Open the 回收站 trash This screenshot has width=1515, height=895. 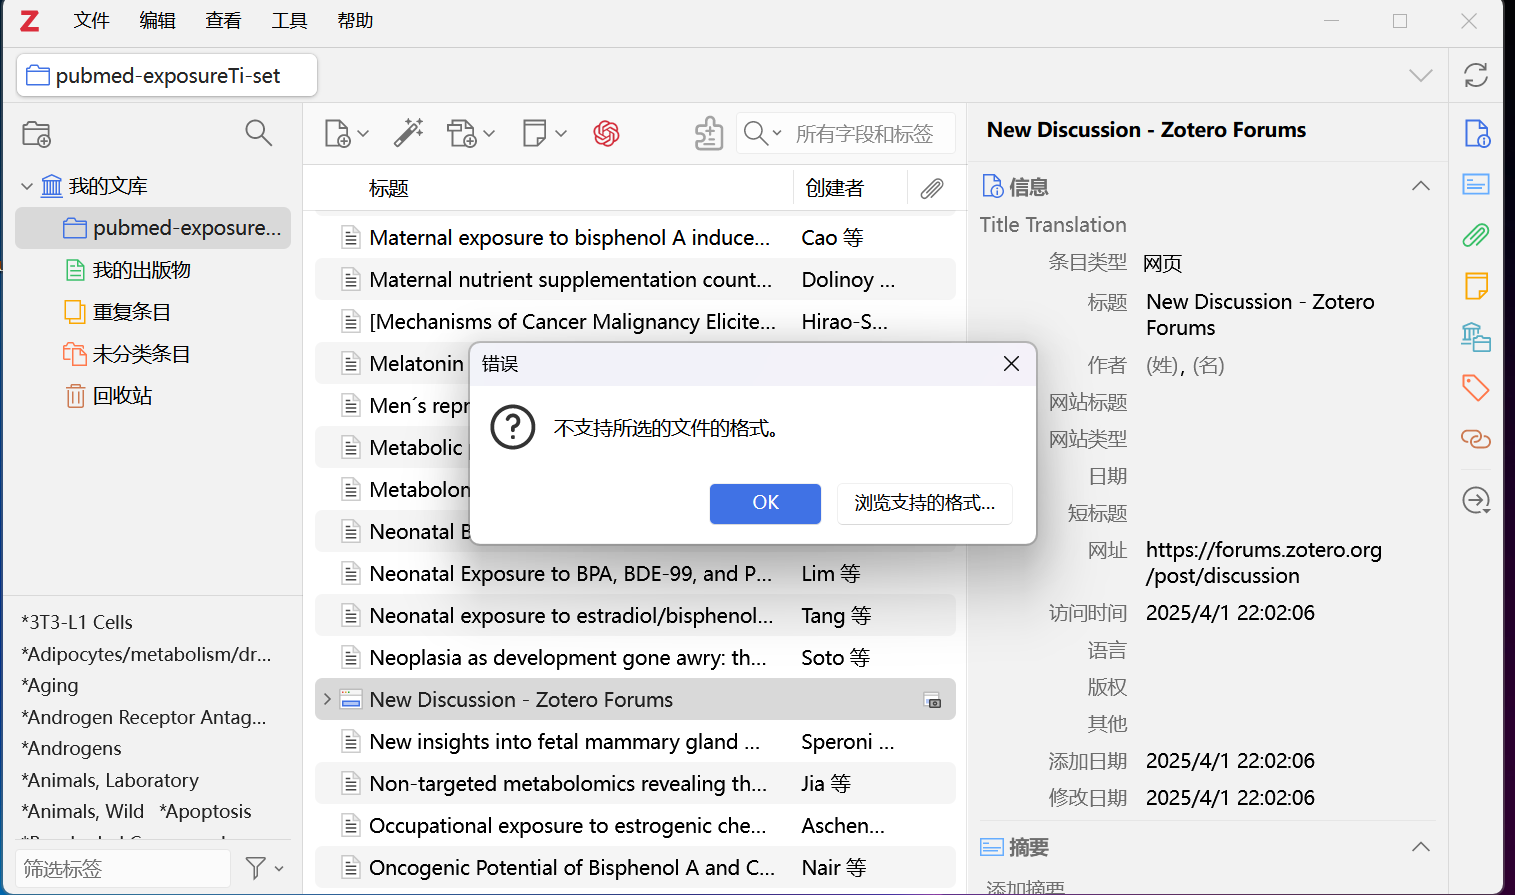coord(122,396)
